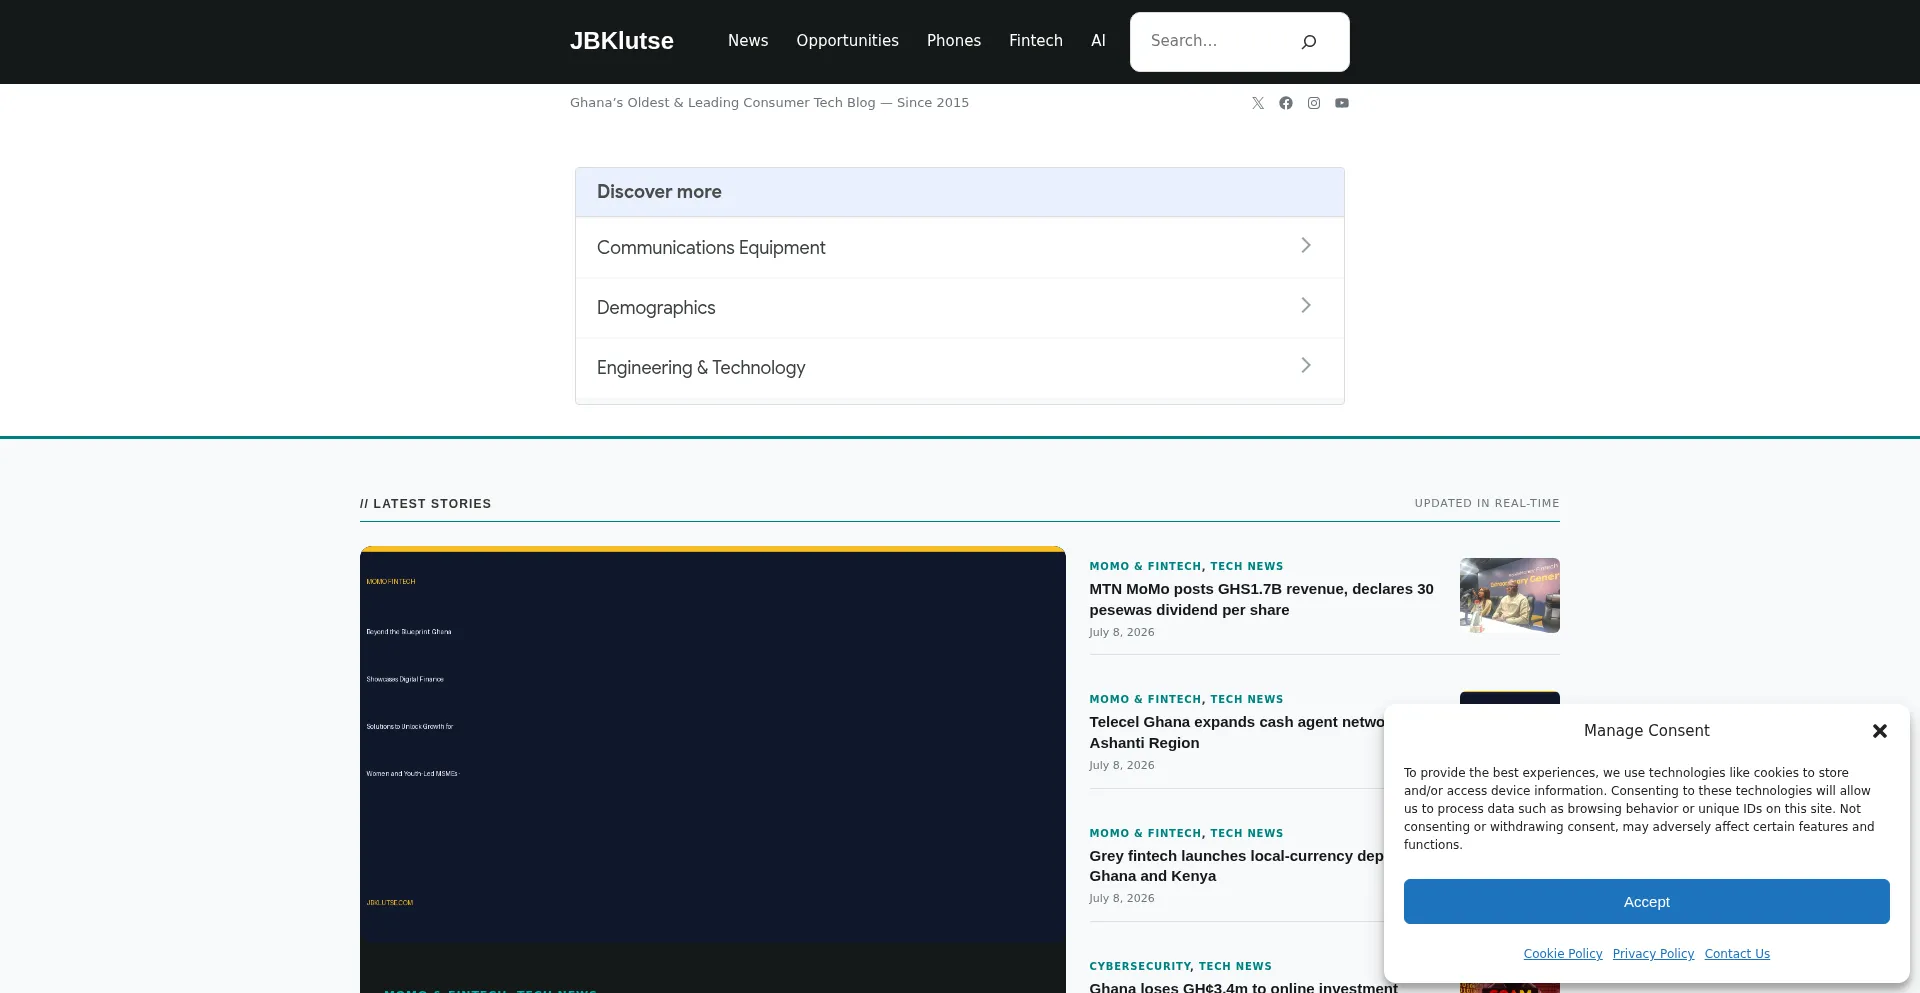
Task: Read Telecel Ghana cash agent story
Action: [x=1237, y=732]
